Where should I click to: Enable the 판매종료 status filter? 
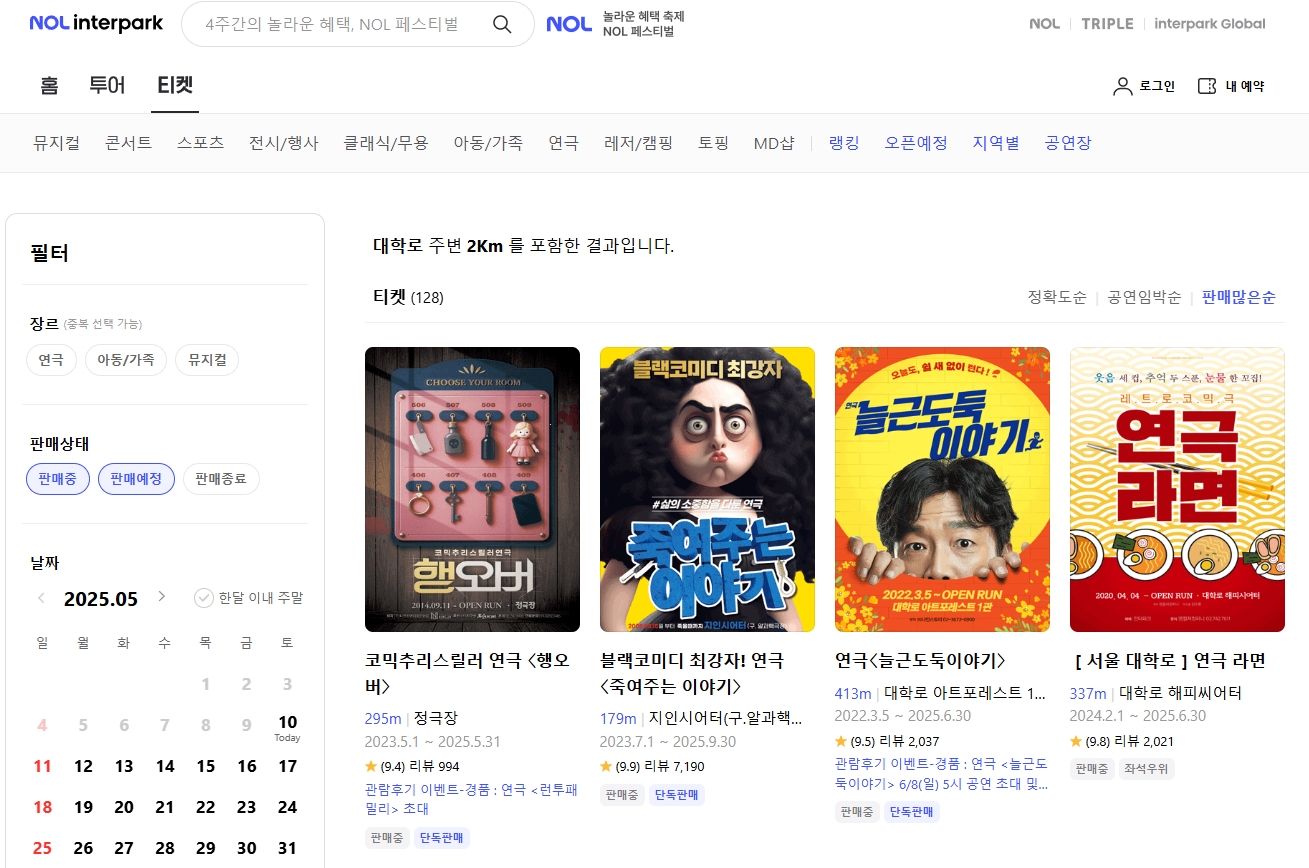click(x=221, y=479)
